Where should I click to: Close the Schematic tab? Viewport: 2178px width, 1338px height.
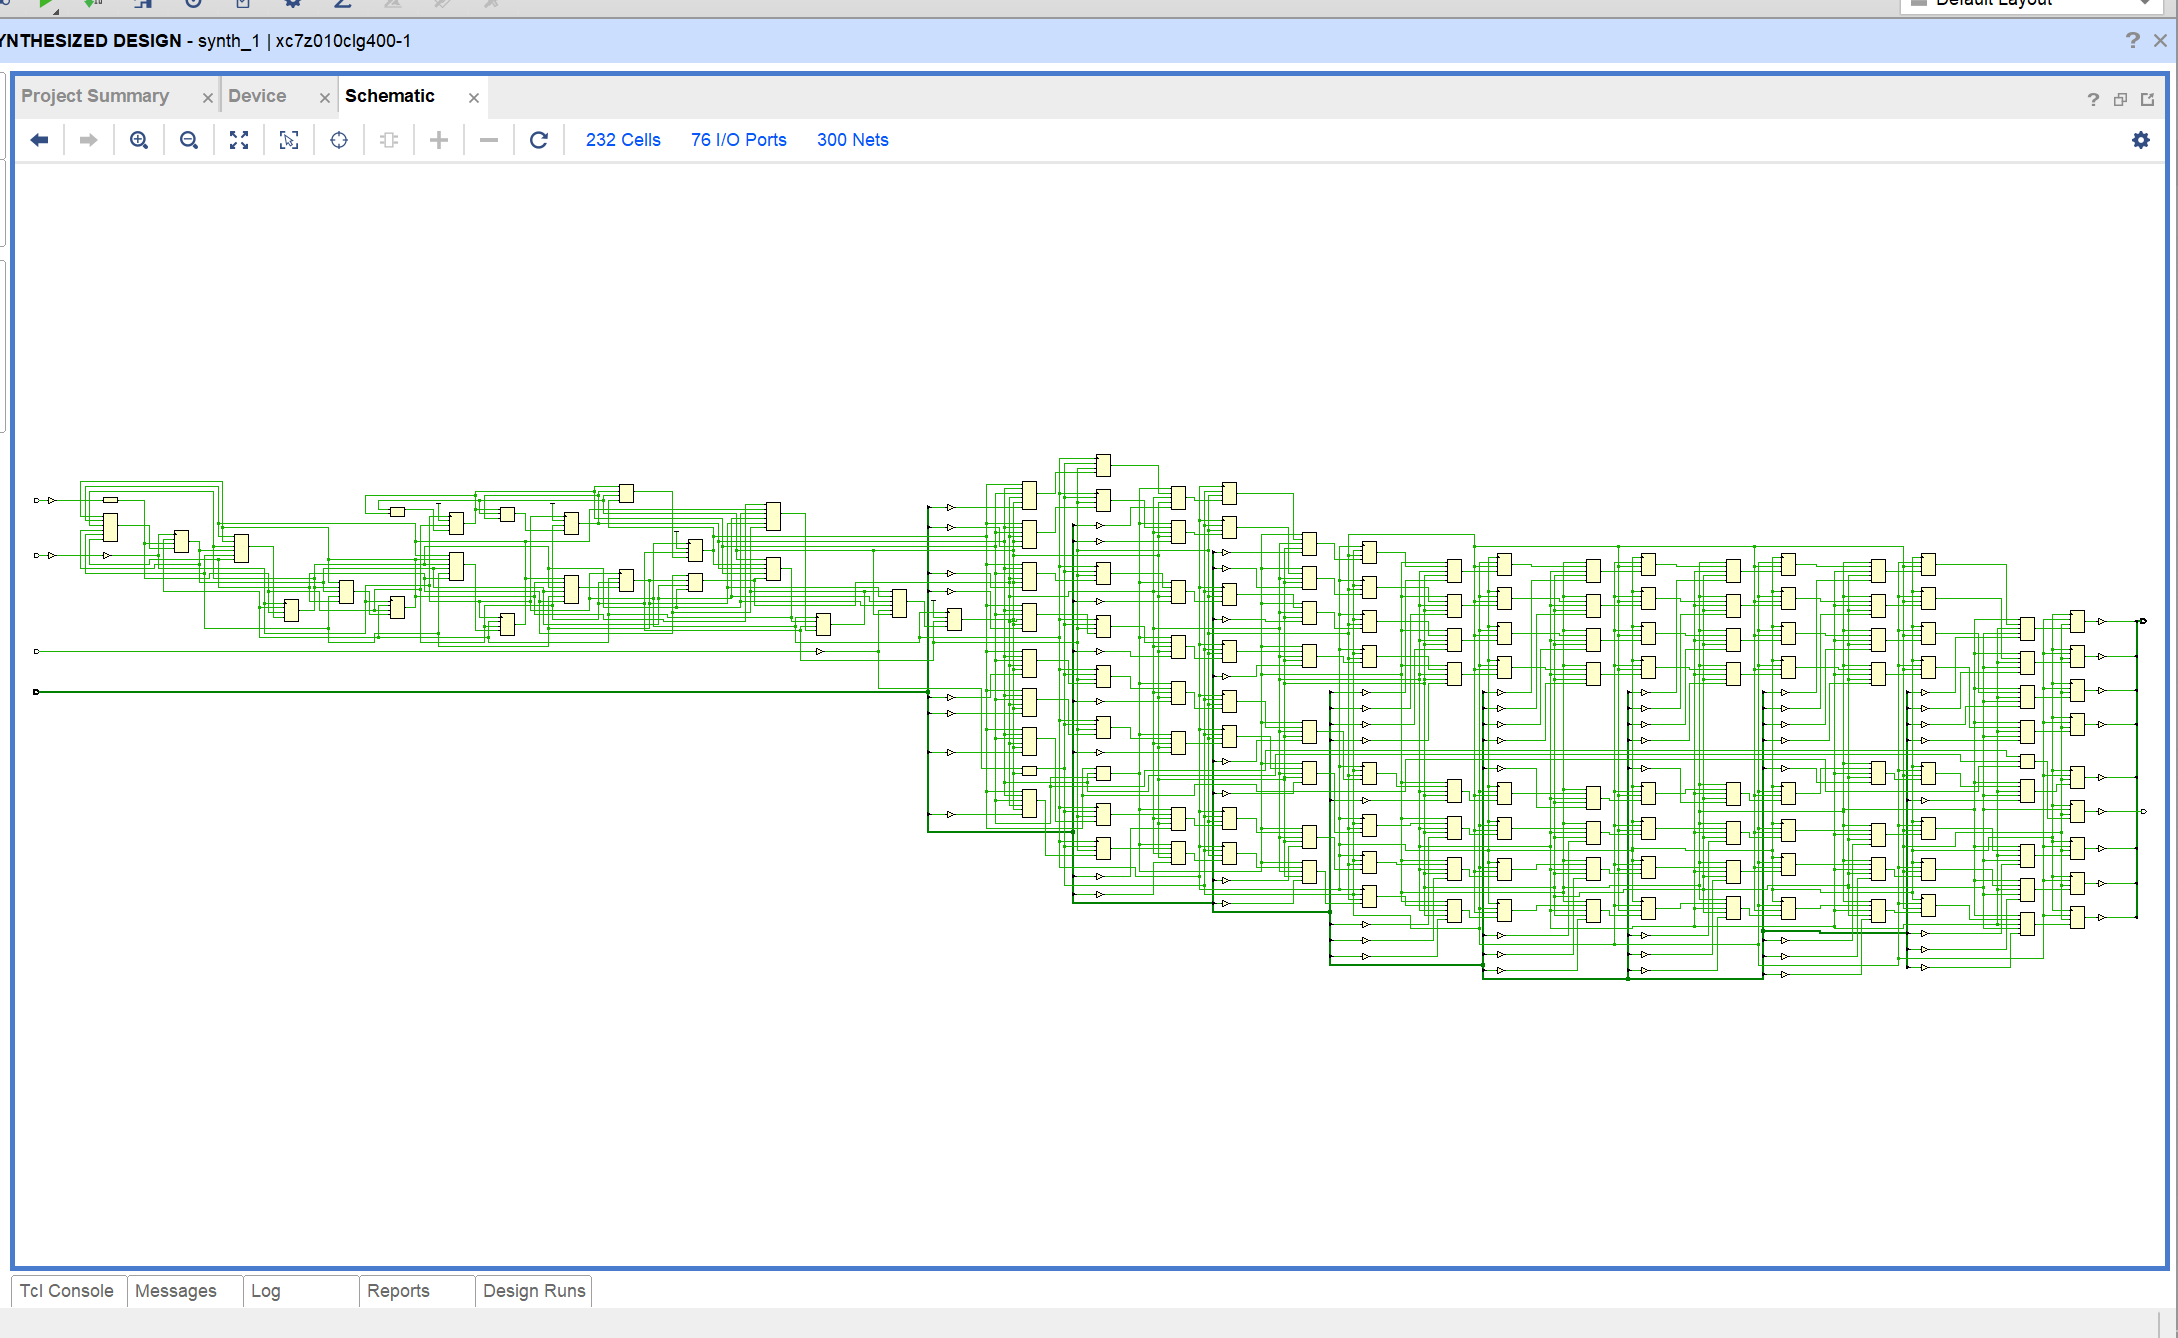pyautogui.click(x=474, y=98)
